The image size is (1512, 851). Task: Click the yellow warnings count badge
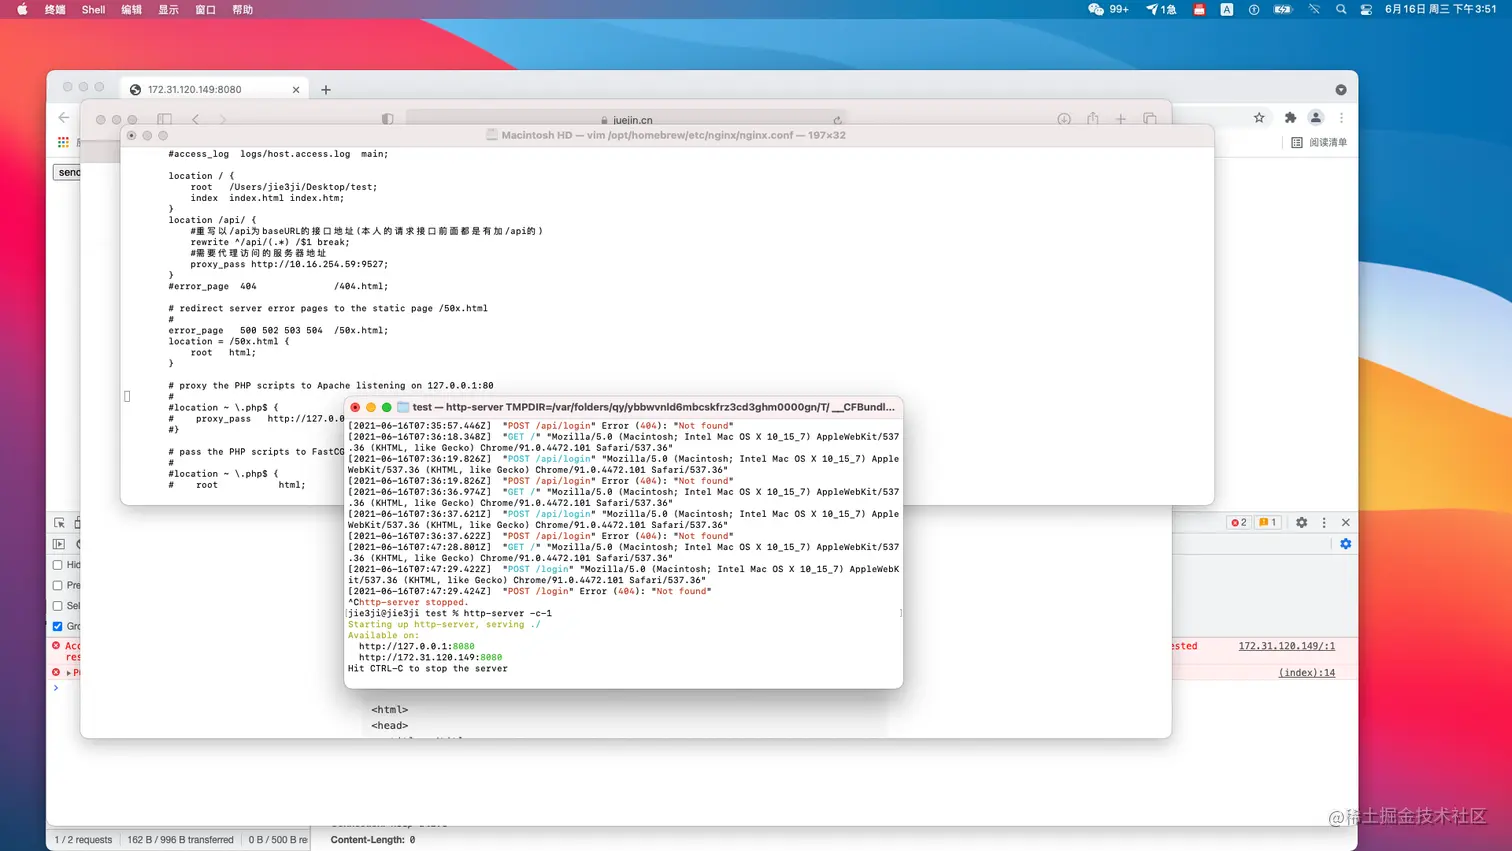click(x=1267, y=522)
